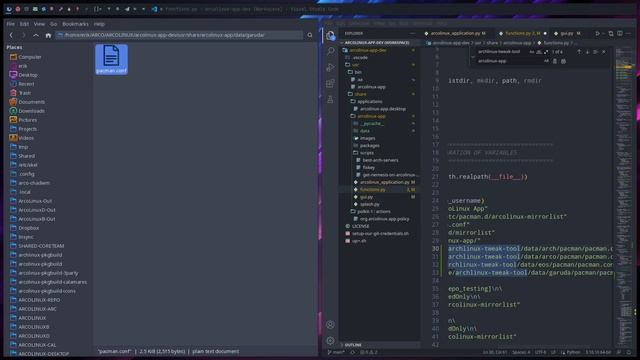Open Manage gear in VS Code activity bar

coord(331,340)
